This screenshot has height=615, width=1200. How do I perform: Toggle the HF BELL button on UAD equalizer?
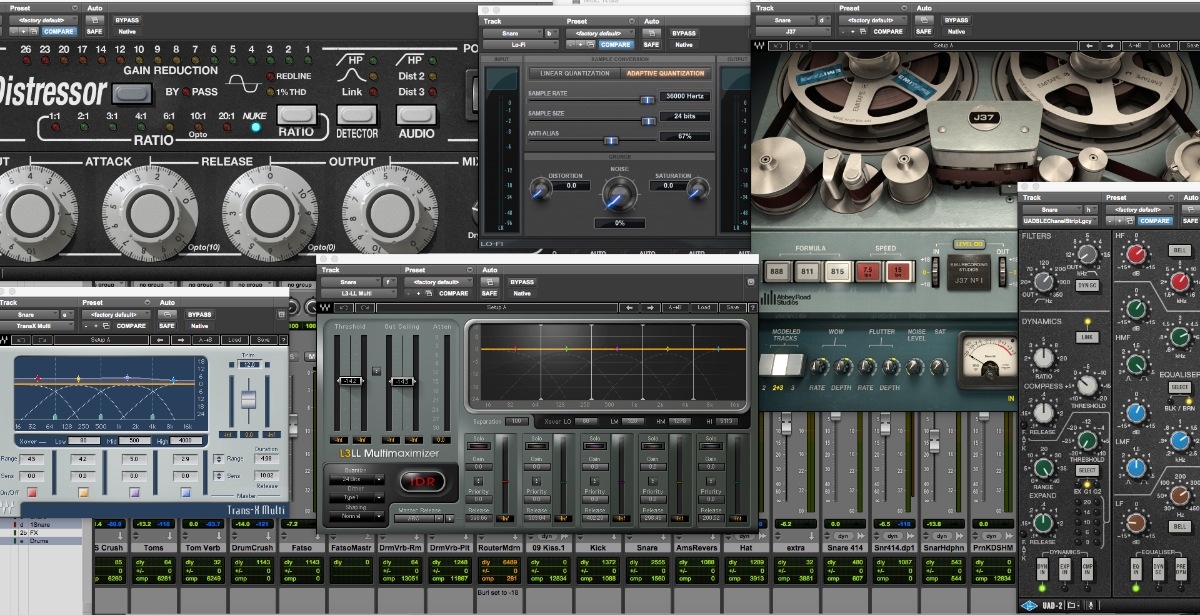click(1179, 250)
